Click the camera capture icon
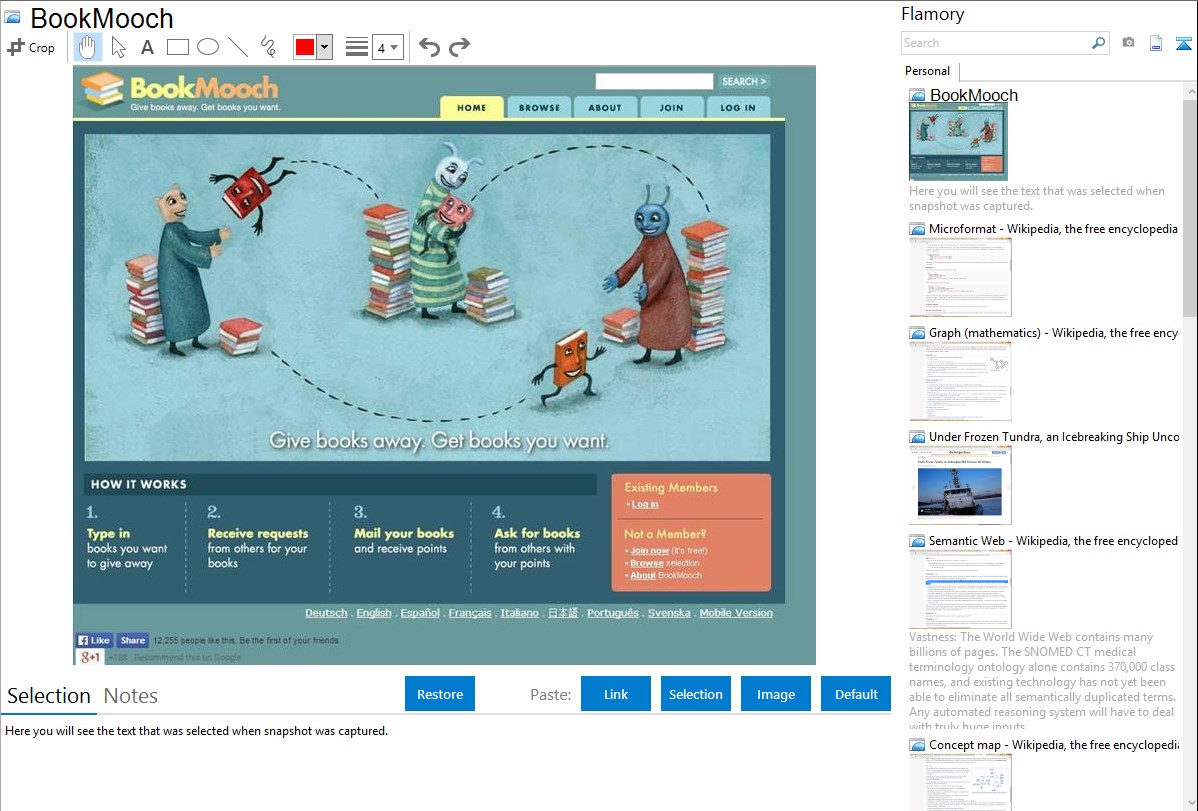Image resolution: width=1198 pixels, height=811 pixels. [x=1128, y=43]
